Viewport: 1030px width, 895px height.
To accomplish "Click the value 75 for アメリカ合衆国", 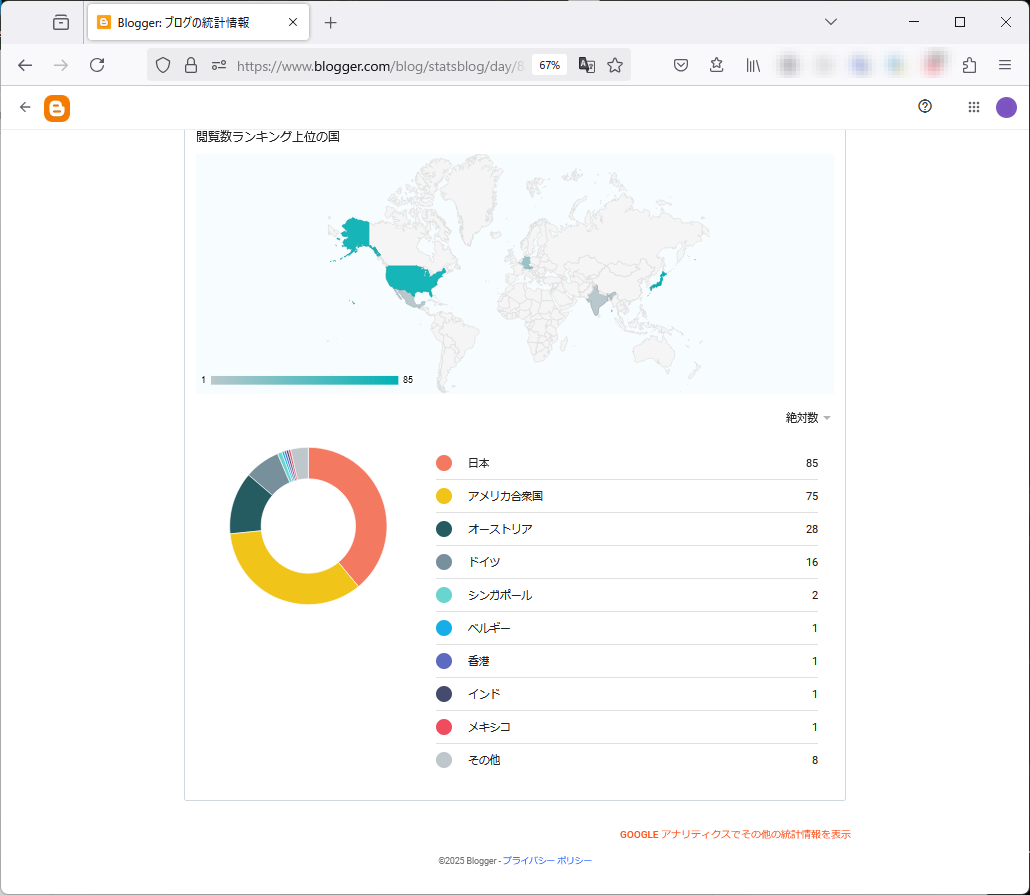I will point(812,496).
